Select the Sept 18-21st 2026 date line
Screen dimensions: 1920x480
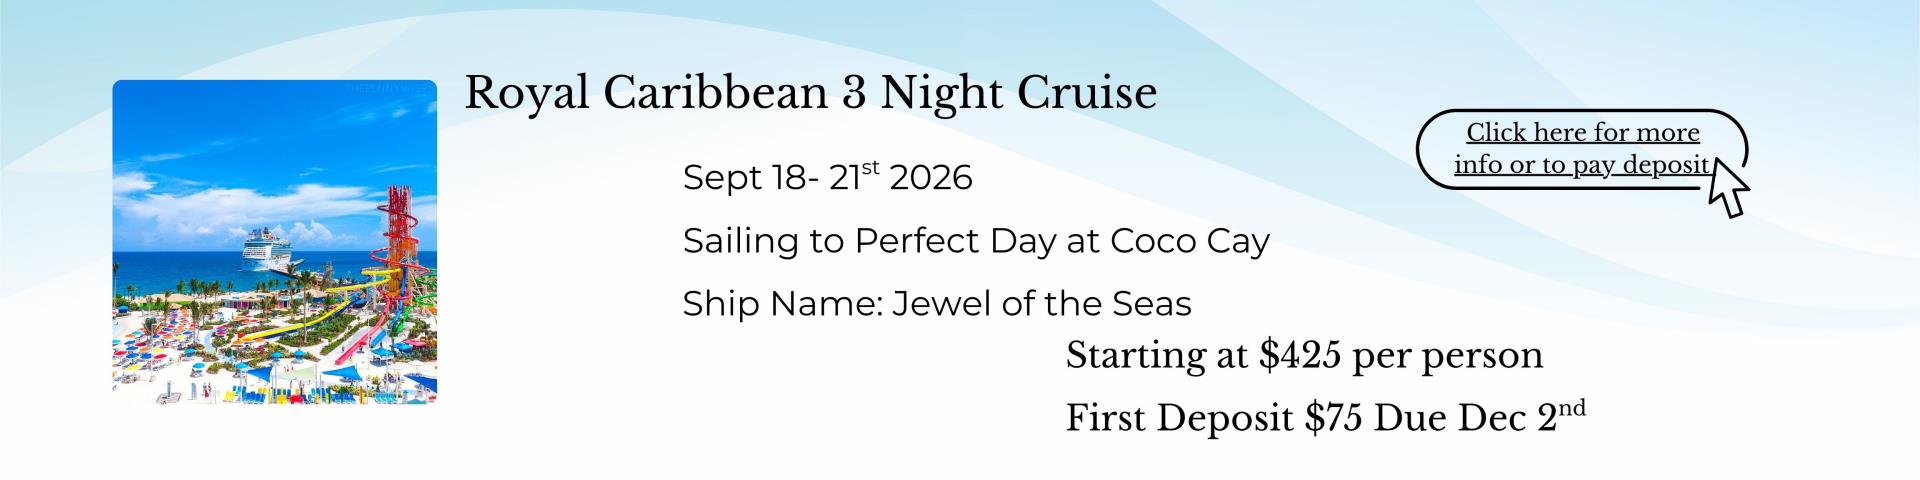click(x=827, y=178)
